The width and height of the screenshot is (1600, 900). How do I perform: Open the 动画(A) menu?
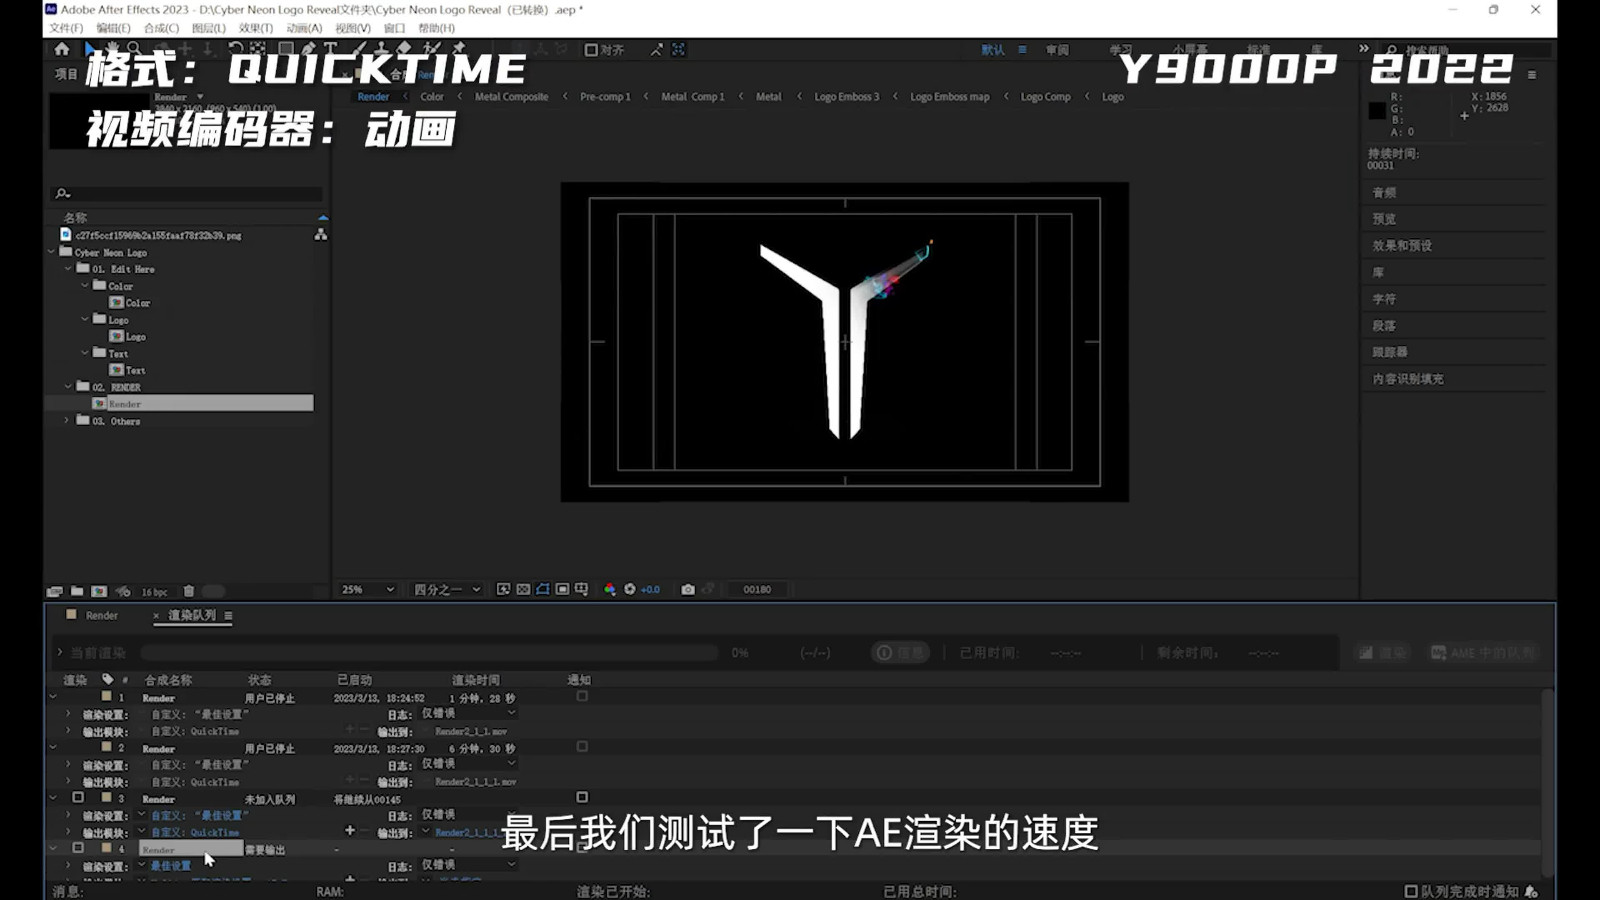point(304,28)
